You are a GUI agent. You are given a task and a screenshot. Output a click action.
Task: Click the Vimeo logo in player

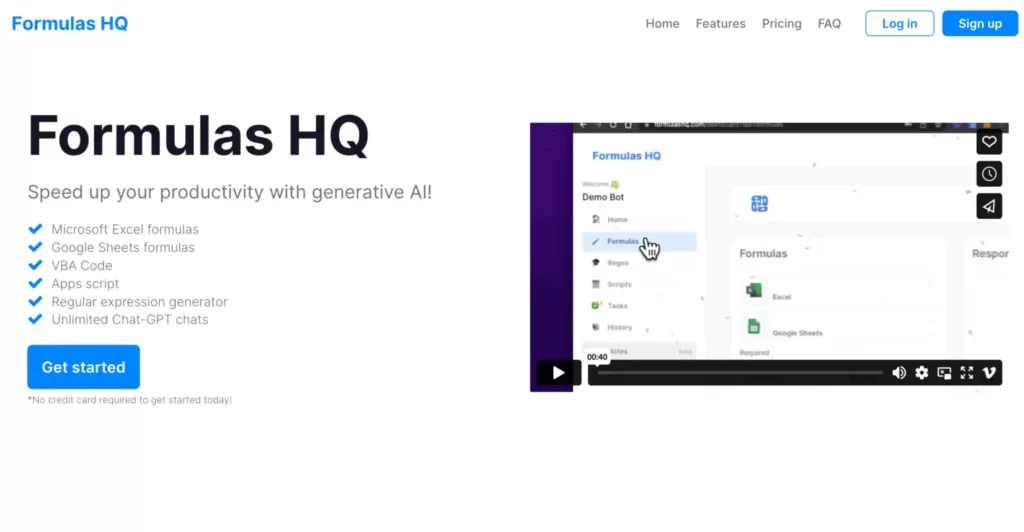point(989,373)
